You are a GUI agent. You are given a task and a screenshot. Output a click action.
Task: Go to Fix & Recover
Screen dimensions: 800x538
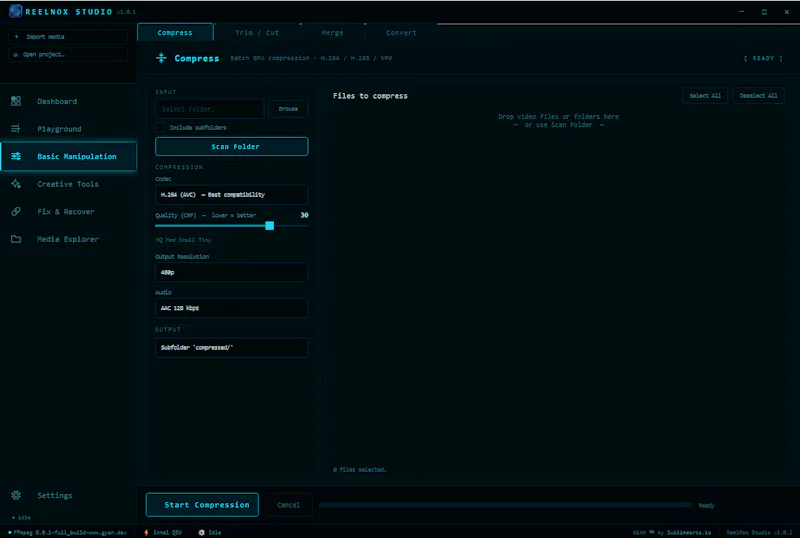(x=68, y=211)
